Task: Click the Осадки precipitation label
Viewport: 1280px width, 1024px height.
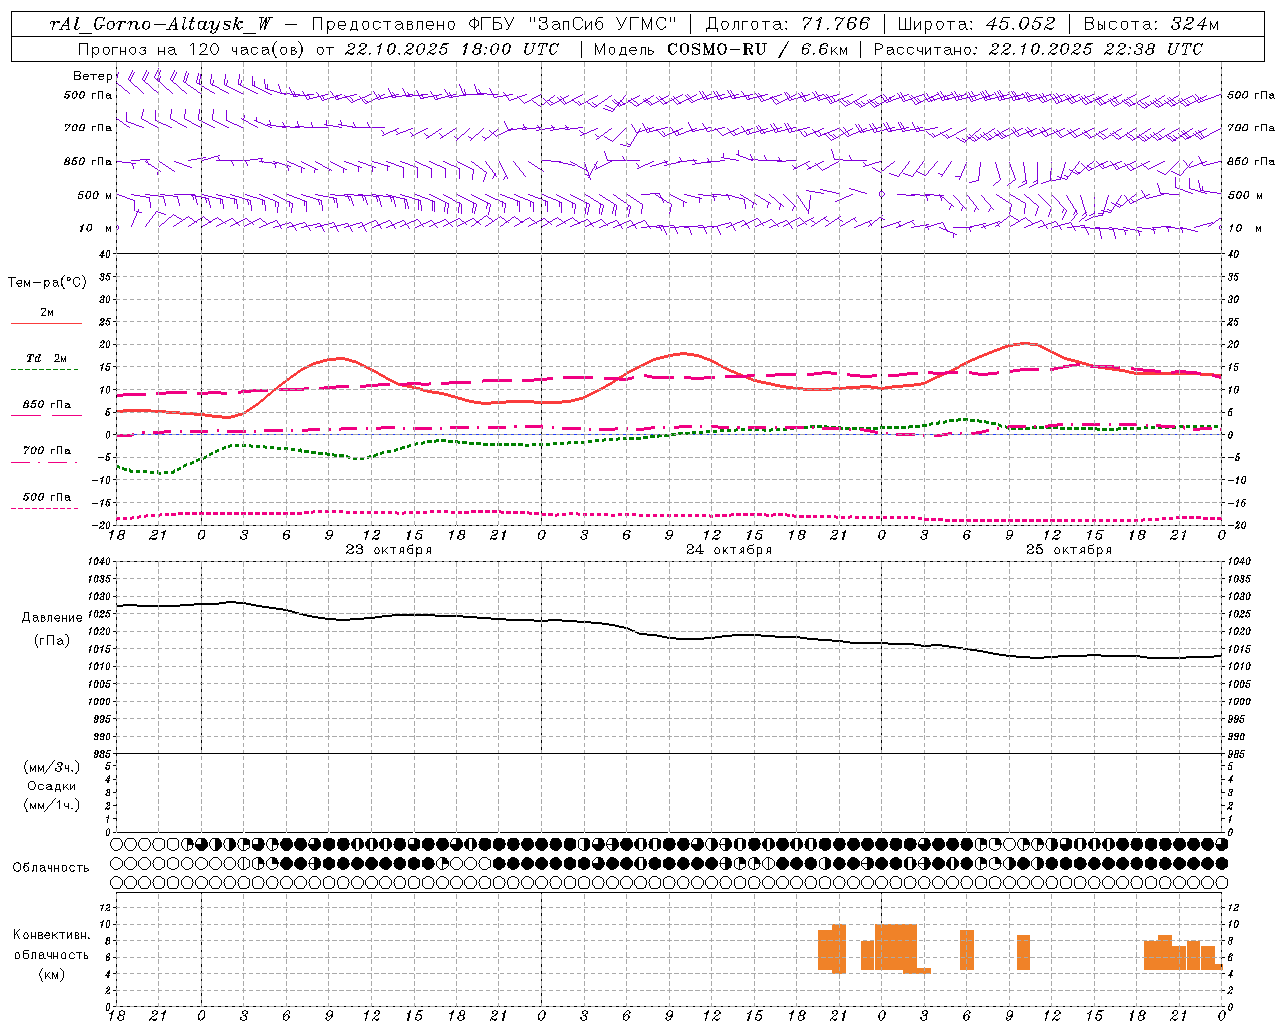Action: (52, 786)
